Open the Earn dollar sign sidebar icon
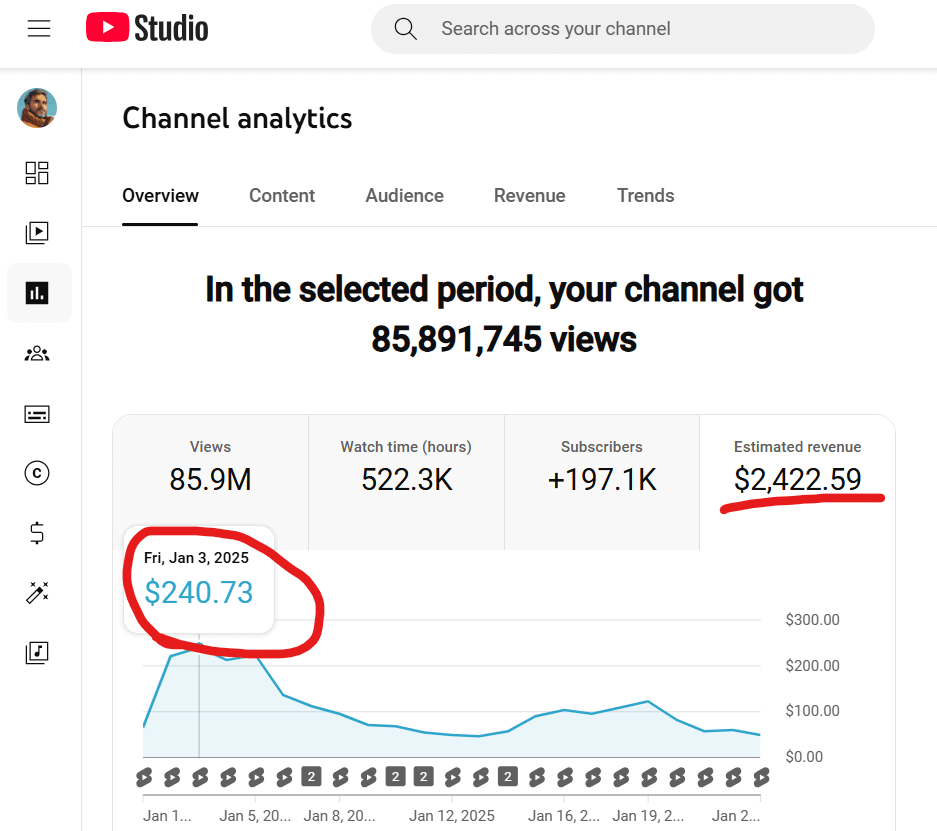The image size is (937, 831). [x=37, y=533]
